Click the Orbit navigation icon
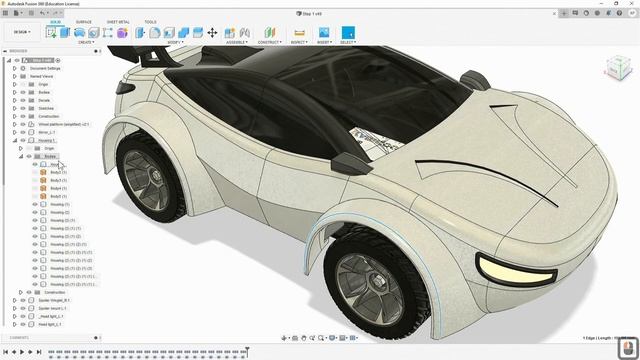 pyautogui.click(x=284, y=338)
